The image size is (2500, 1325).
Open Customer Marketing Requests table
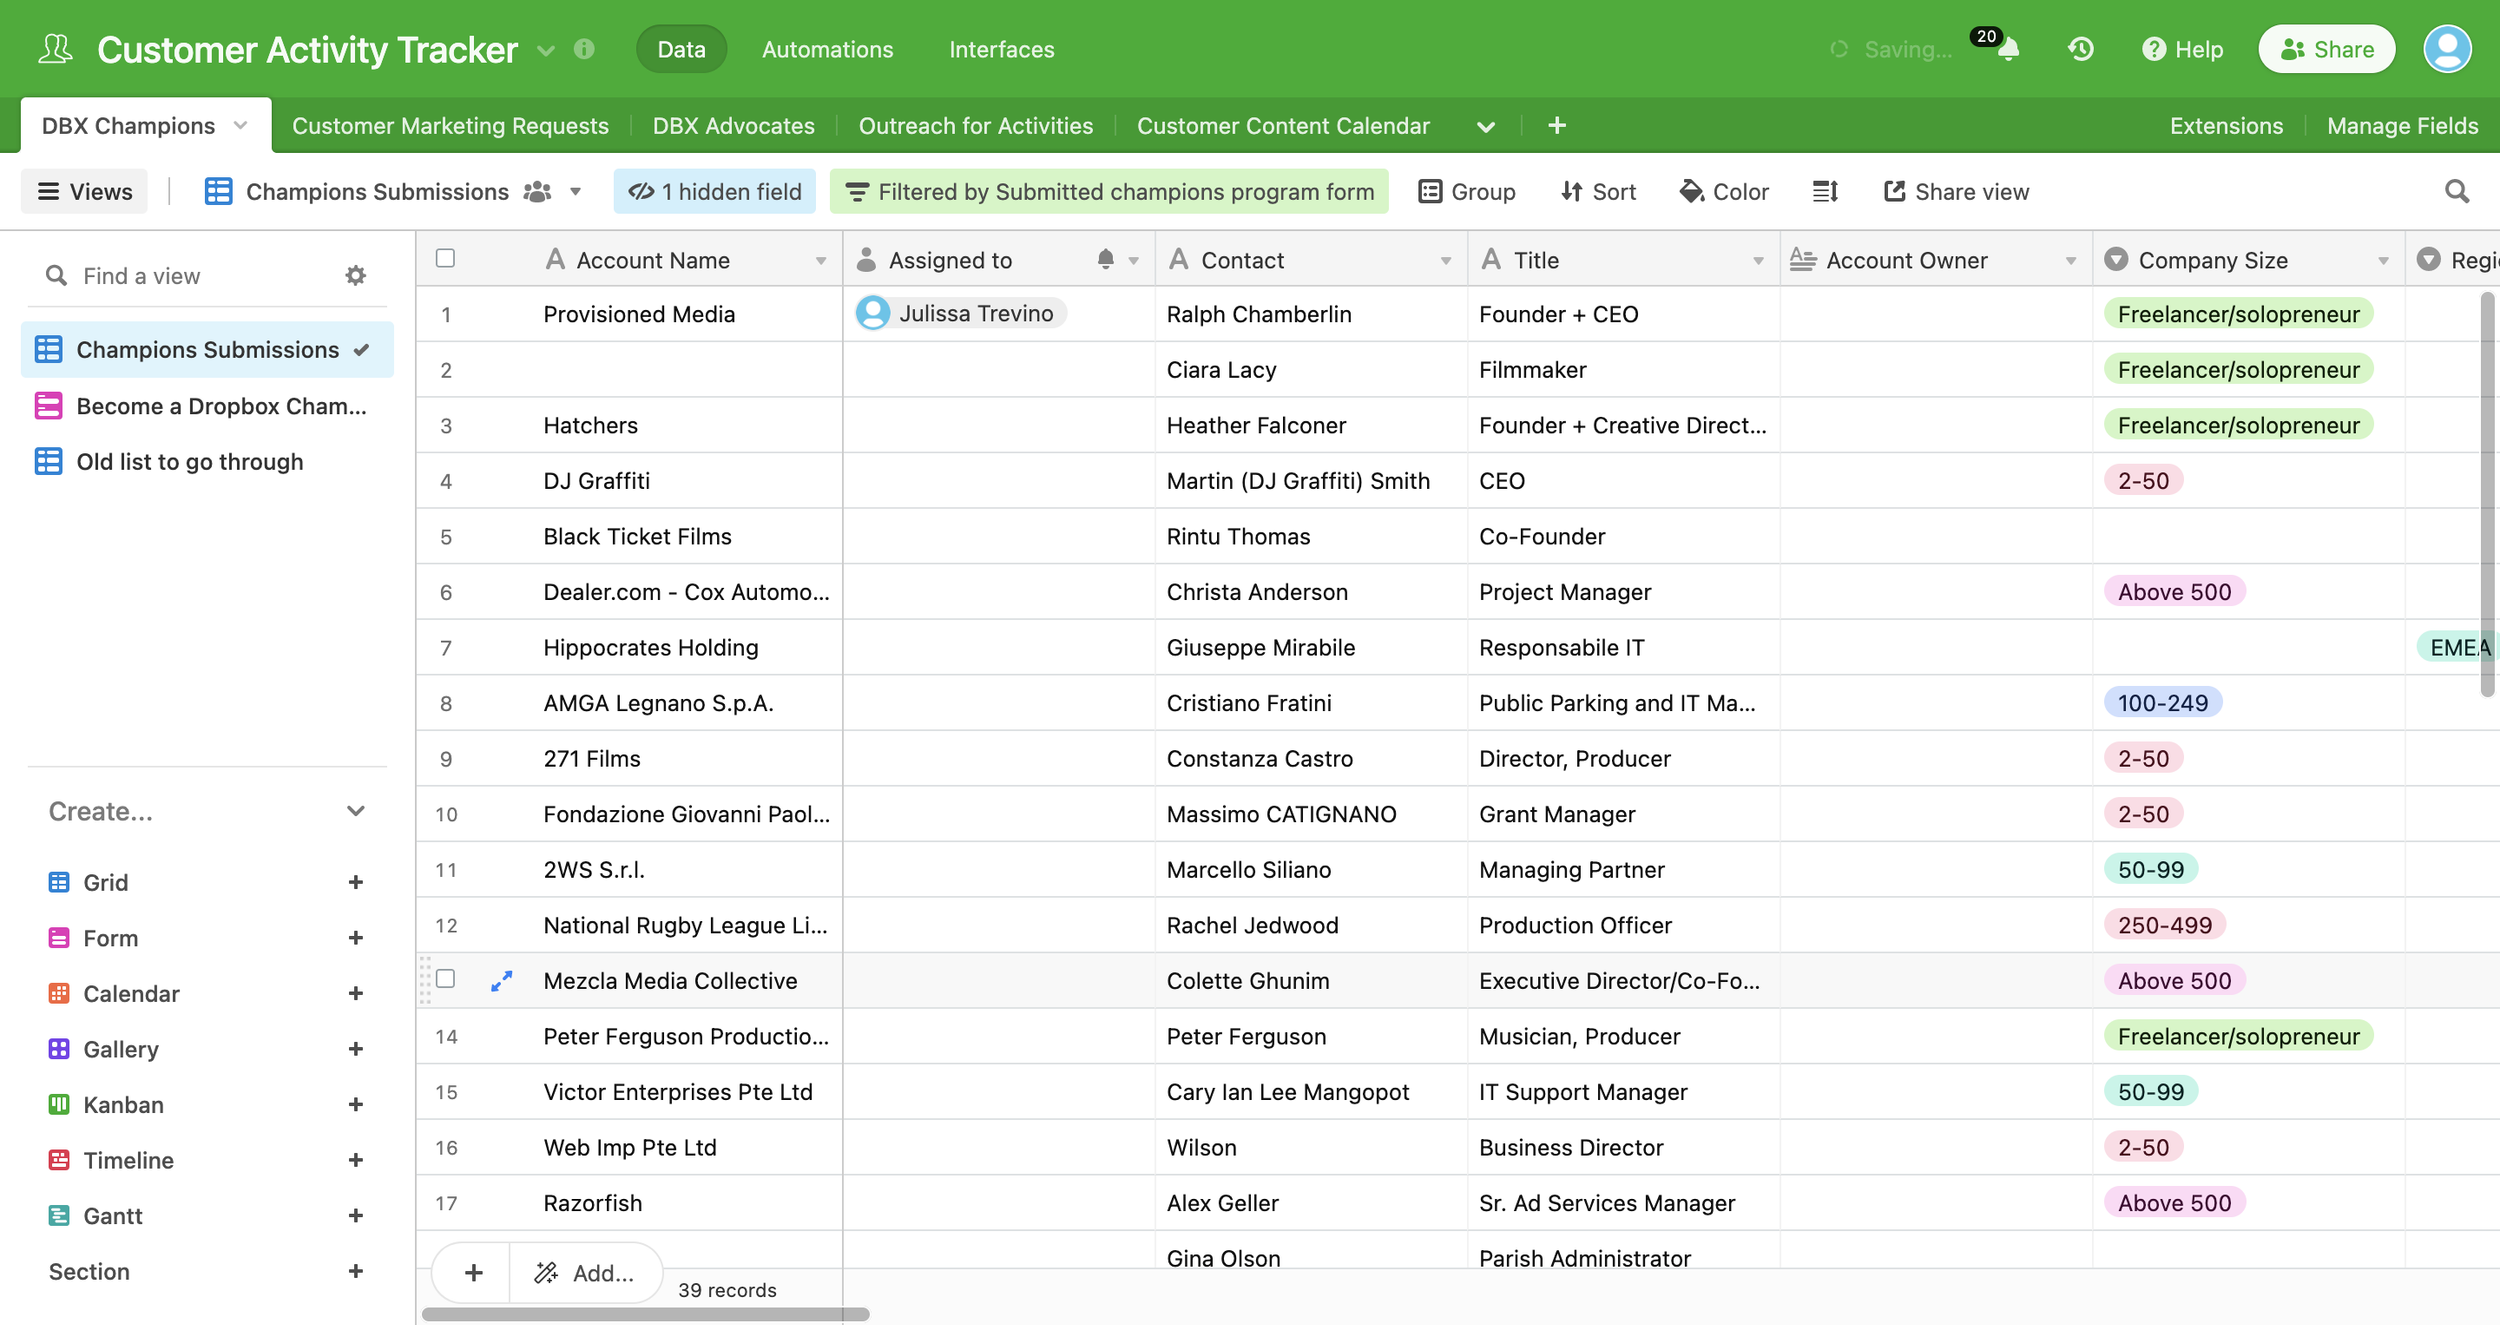pyautogui.click(x=450, y=125)
